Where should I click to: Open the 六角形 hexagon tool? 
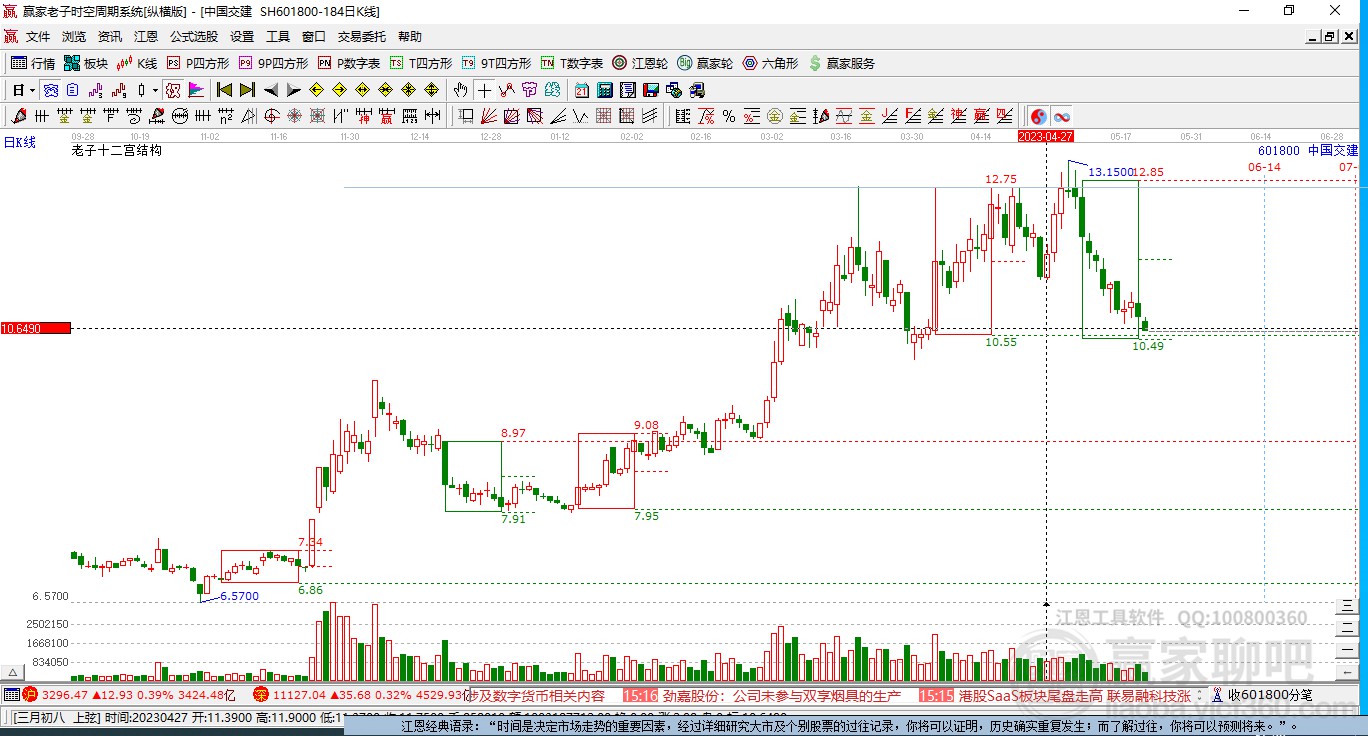(x=770, y=63)
